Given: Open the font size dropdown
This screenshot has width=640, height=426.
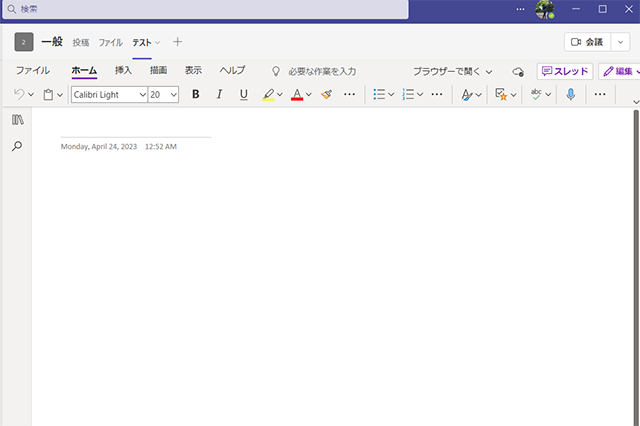Looking at the screenshot, I should pos(174,95).
